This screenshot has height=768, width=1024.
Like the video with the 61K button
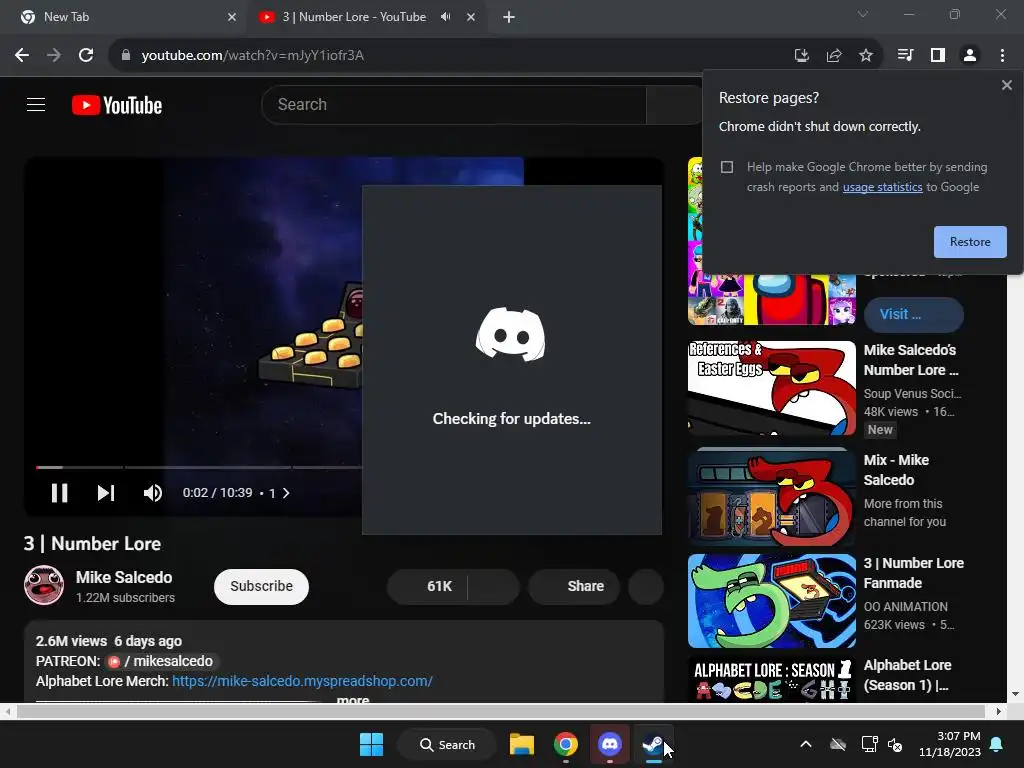coord(427,586)
